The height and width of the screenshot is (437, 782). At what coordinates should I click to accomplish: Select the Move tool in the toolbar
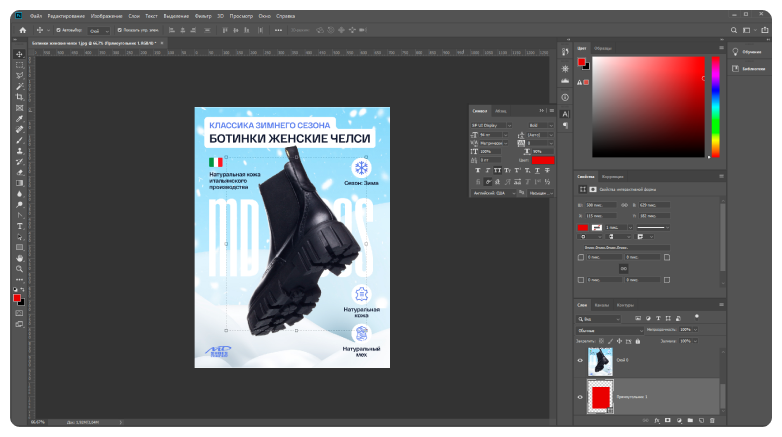pos(19,54)
